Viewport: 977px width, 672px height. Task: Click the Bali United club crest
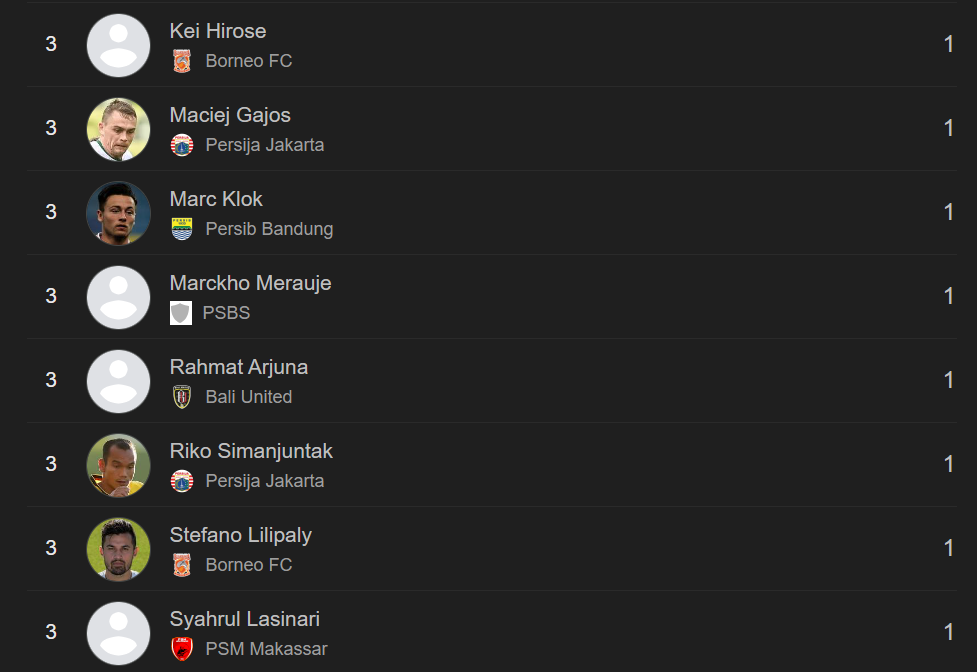coord(181,397)
